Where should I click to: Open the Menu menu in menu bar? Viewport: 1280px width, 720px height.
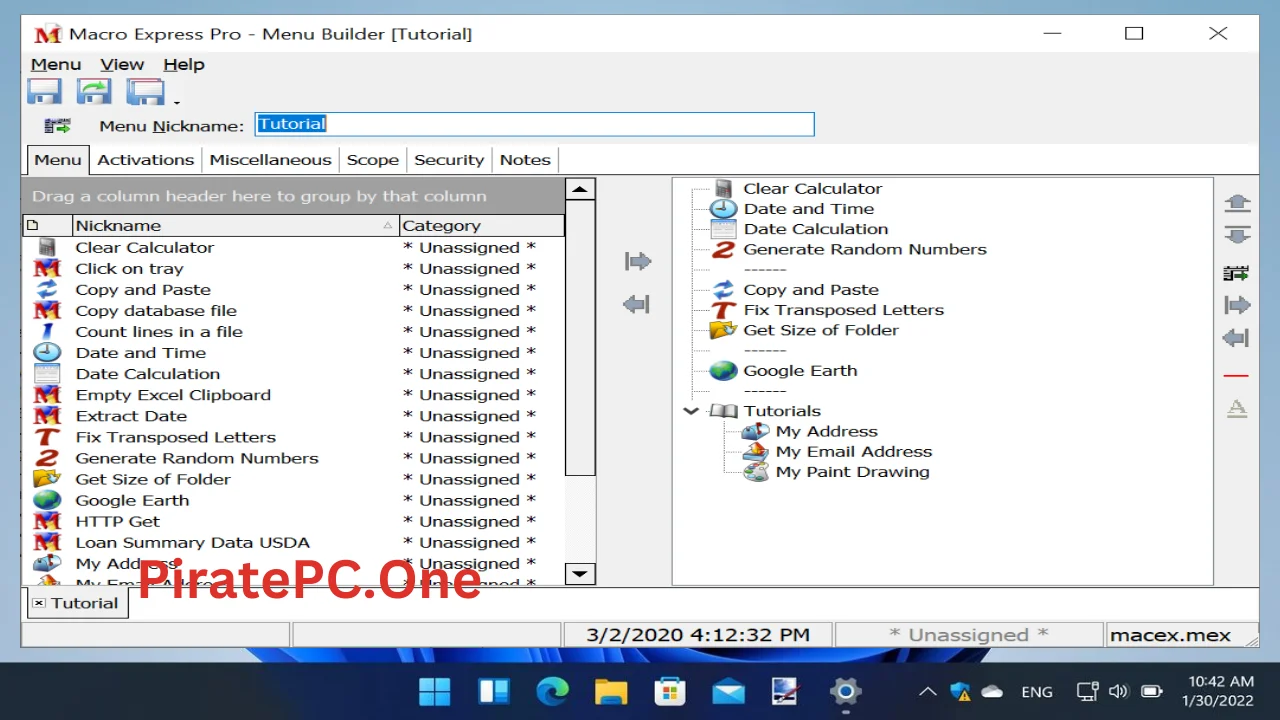56,64
